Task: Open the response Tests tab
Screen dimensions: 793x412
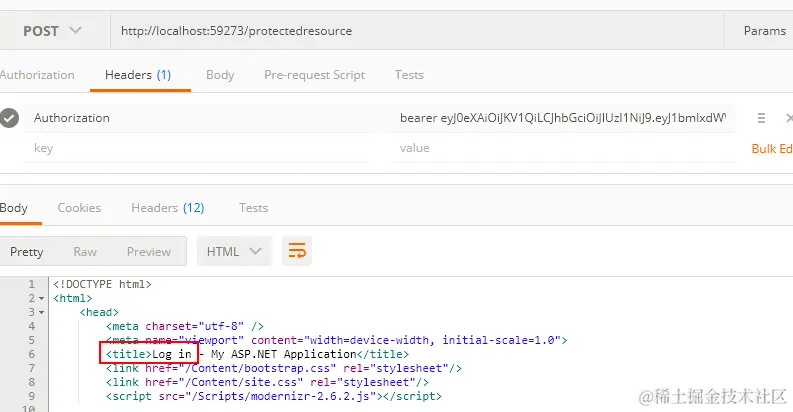Action: [253, 208]
